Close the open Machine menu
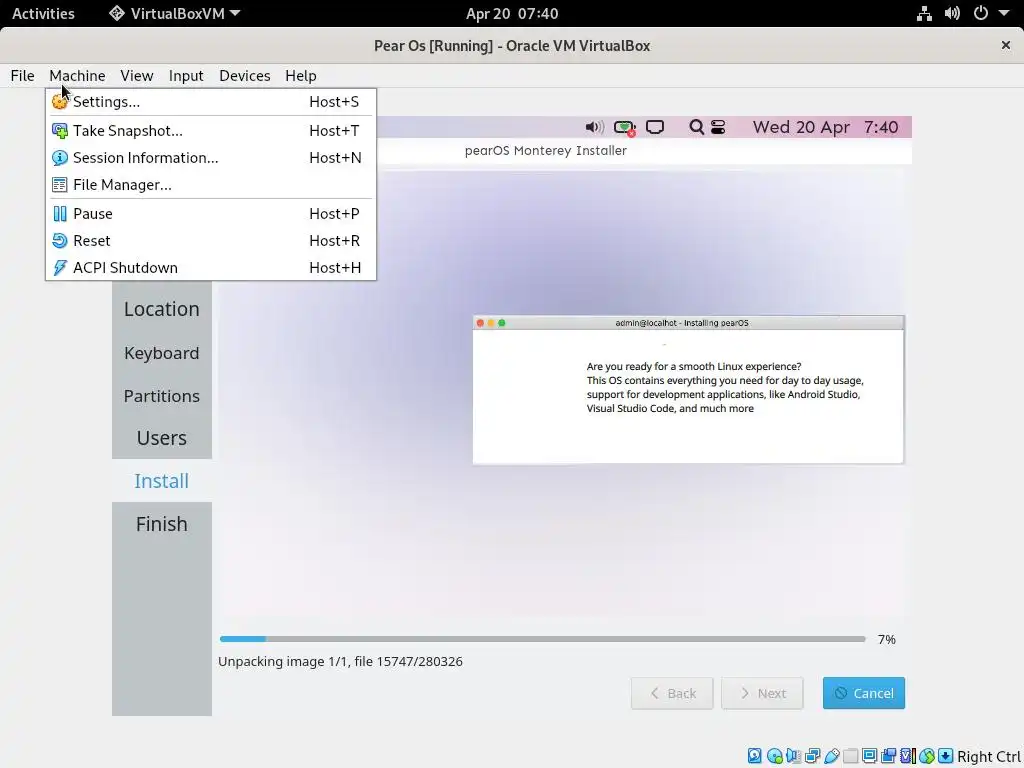The height and width of the screenshot is (768, 1024). (x=77, y=76)
